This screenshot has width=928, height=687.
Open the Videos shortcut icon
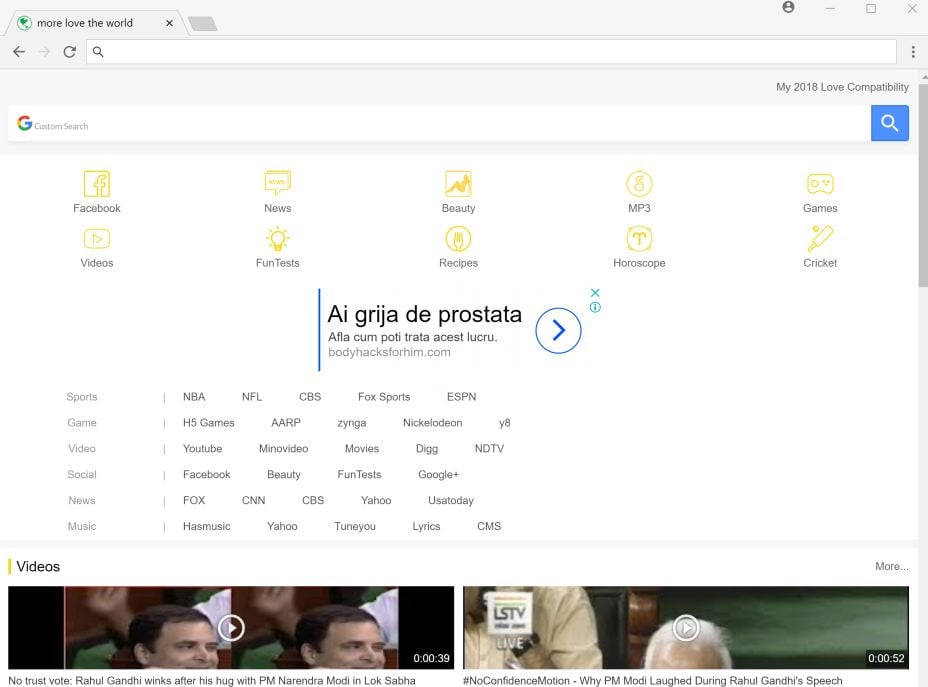96,239
